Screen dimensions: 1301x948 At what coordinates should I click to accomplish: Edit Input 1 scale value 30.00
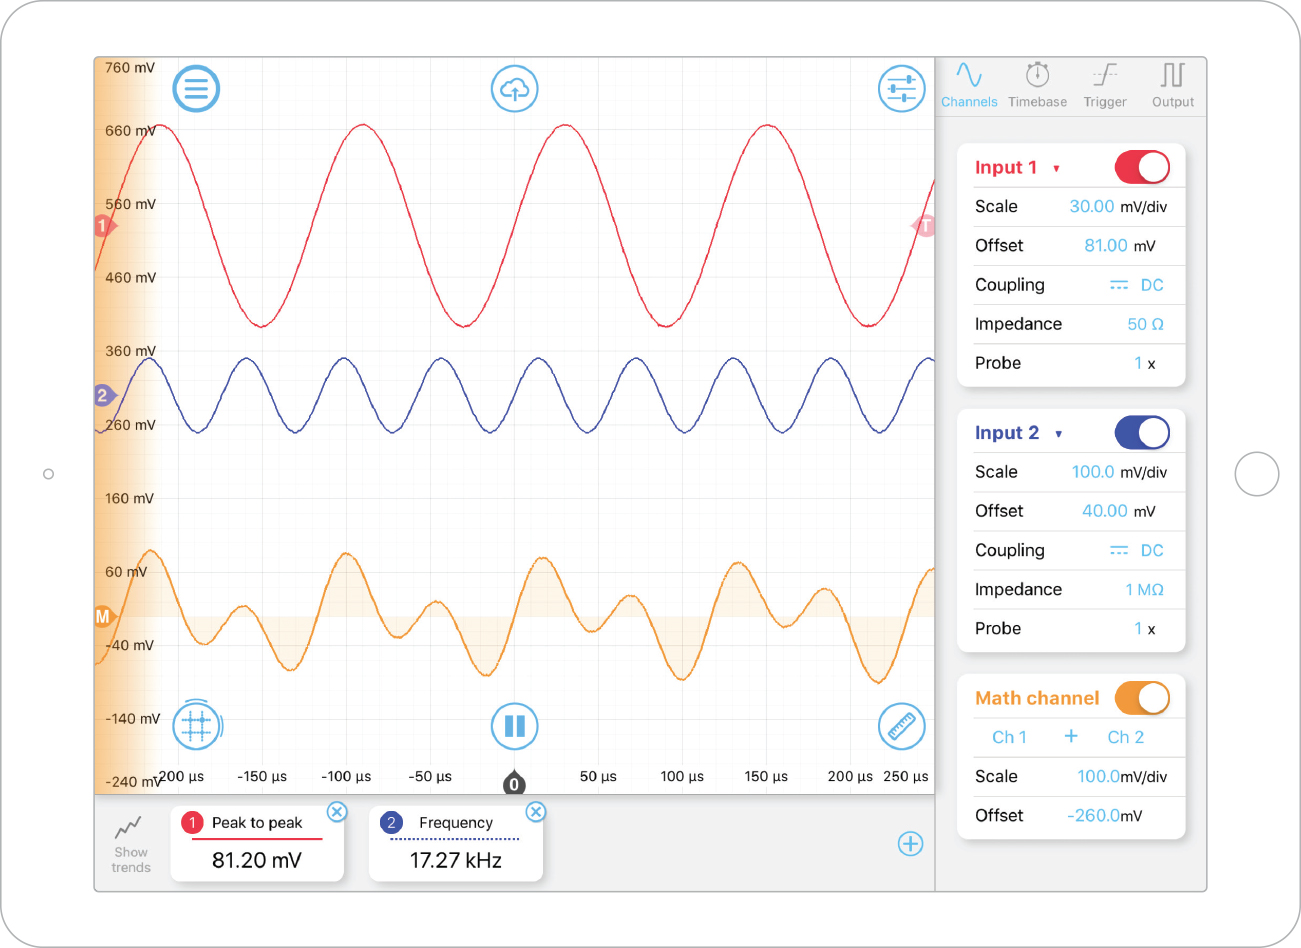(1091, 207)
